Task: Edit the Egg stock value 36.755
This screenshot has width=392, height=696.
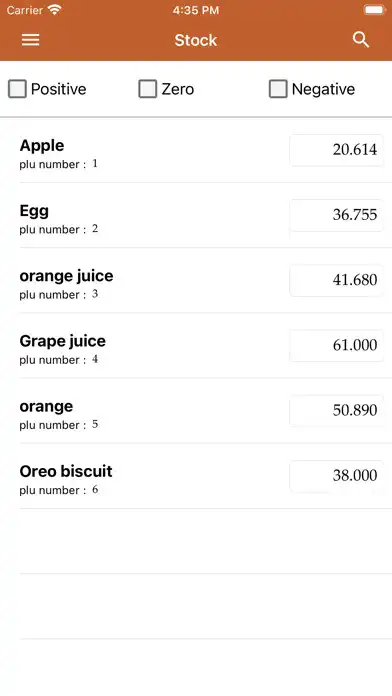Action: tap(337, 215)
